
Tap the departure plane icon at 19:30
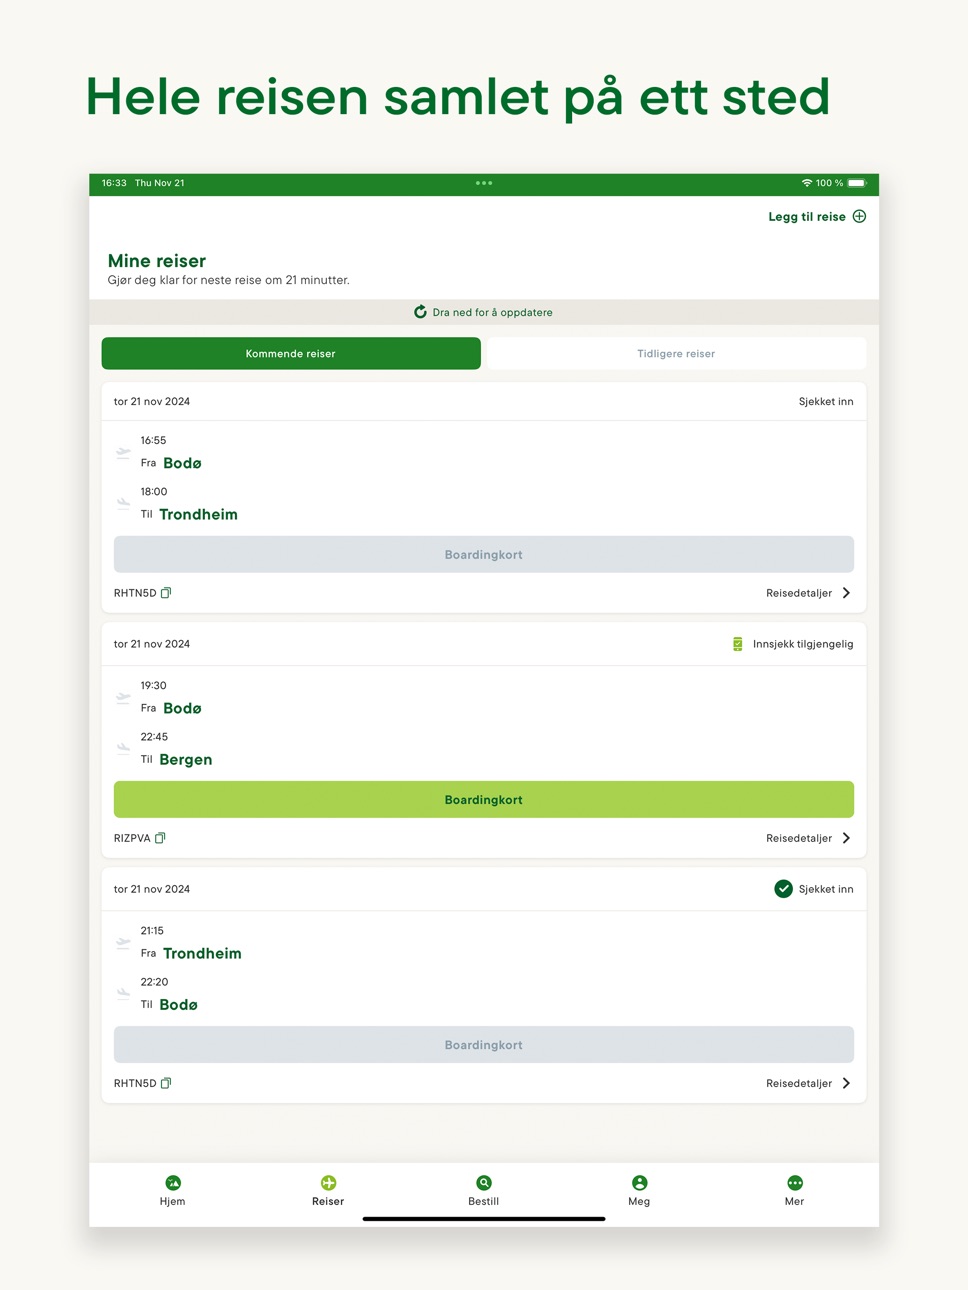pos(123,698)
